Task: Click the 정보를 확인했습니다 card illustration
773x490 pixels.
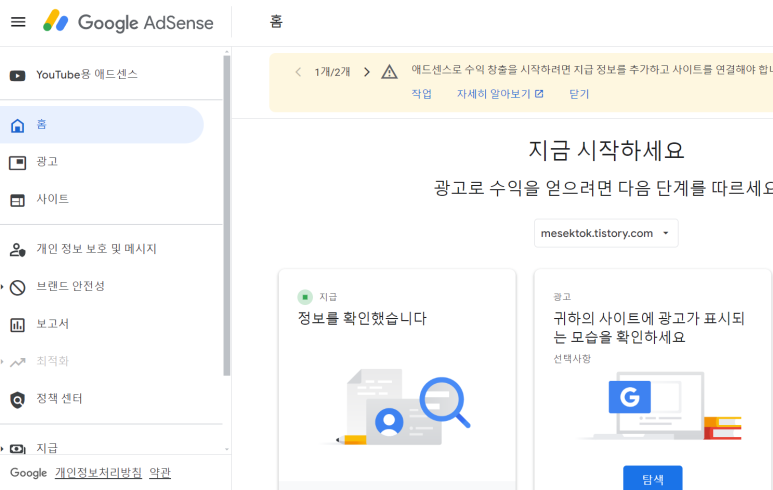Action: tap(397, 408)
